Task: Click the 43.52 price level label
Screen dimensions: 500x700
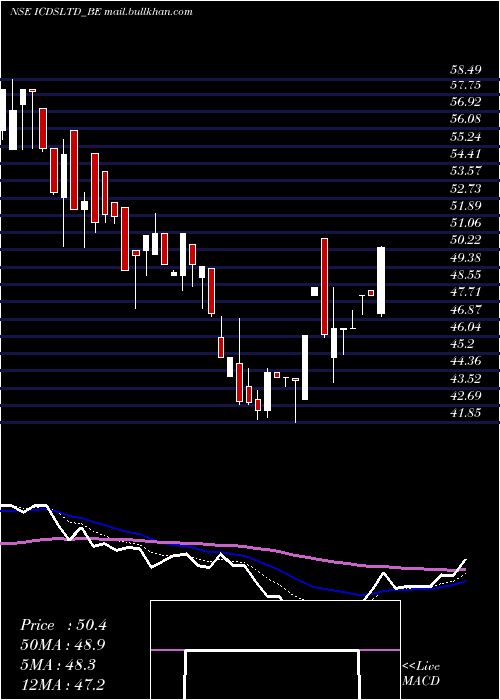Action: tap(465, 379)
